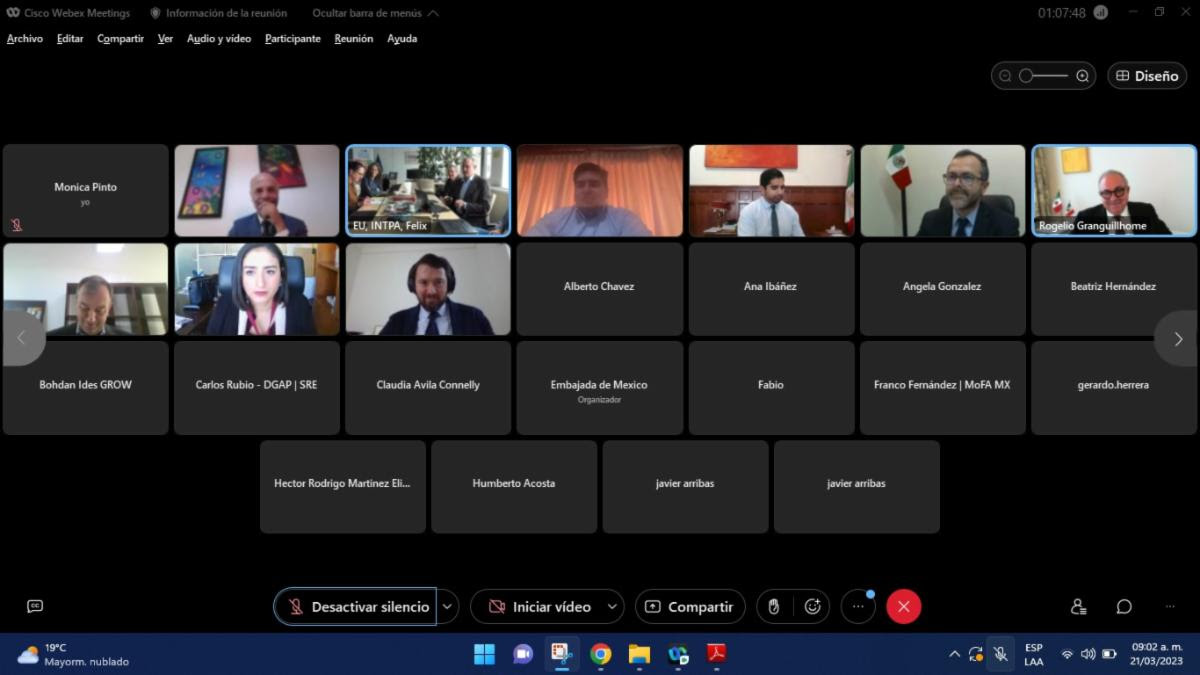Open the Participante menu
The image size is (1200, 675).
(292, 38)
